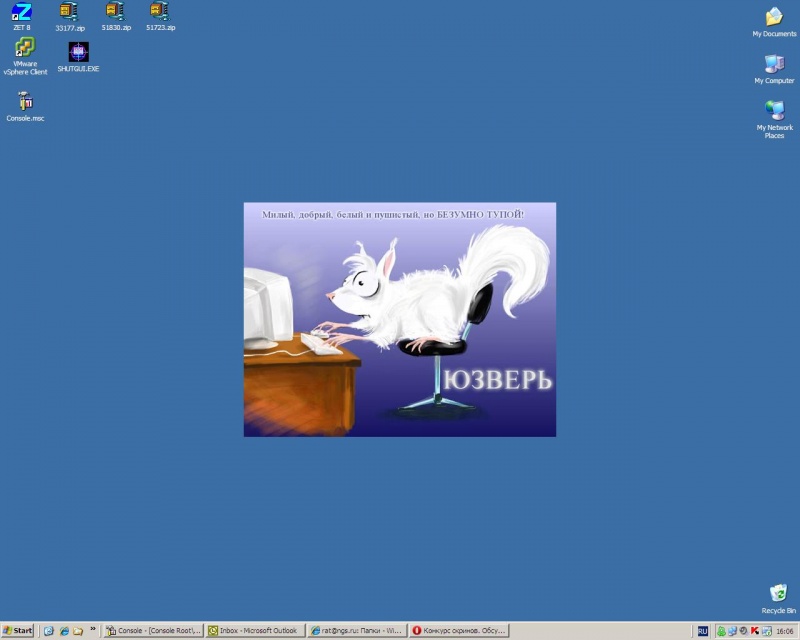
Task: Launch Internet Explorer from Quick Launch
Action: [x=63, y=631]
